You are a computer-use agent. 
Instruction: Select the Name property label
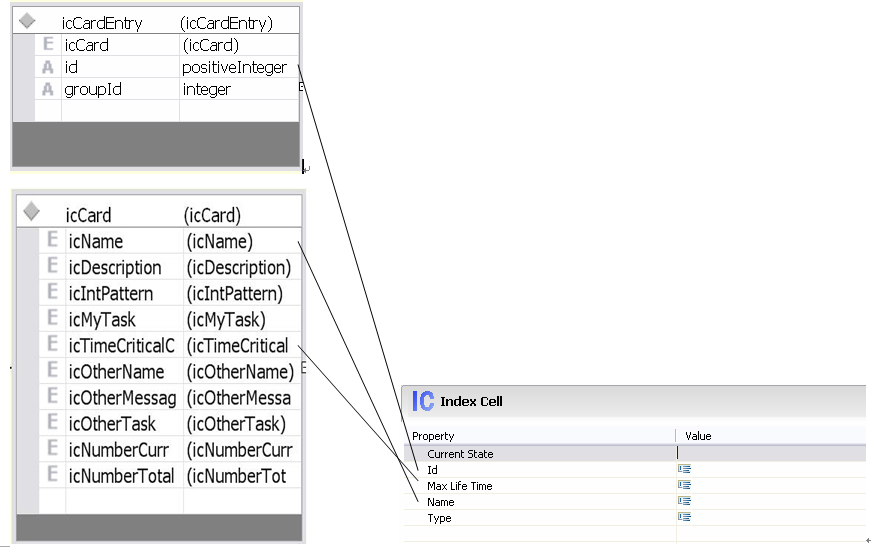pos(440,502)
